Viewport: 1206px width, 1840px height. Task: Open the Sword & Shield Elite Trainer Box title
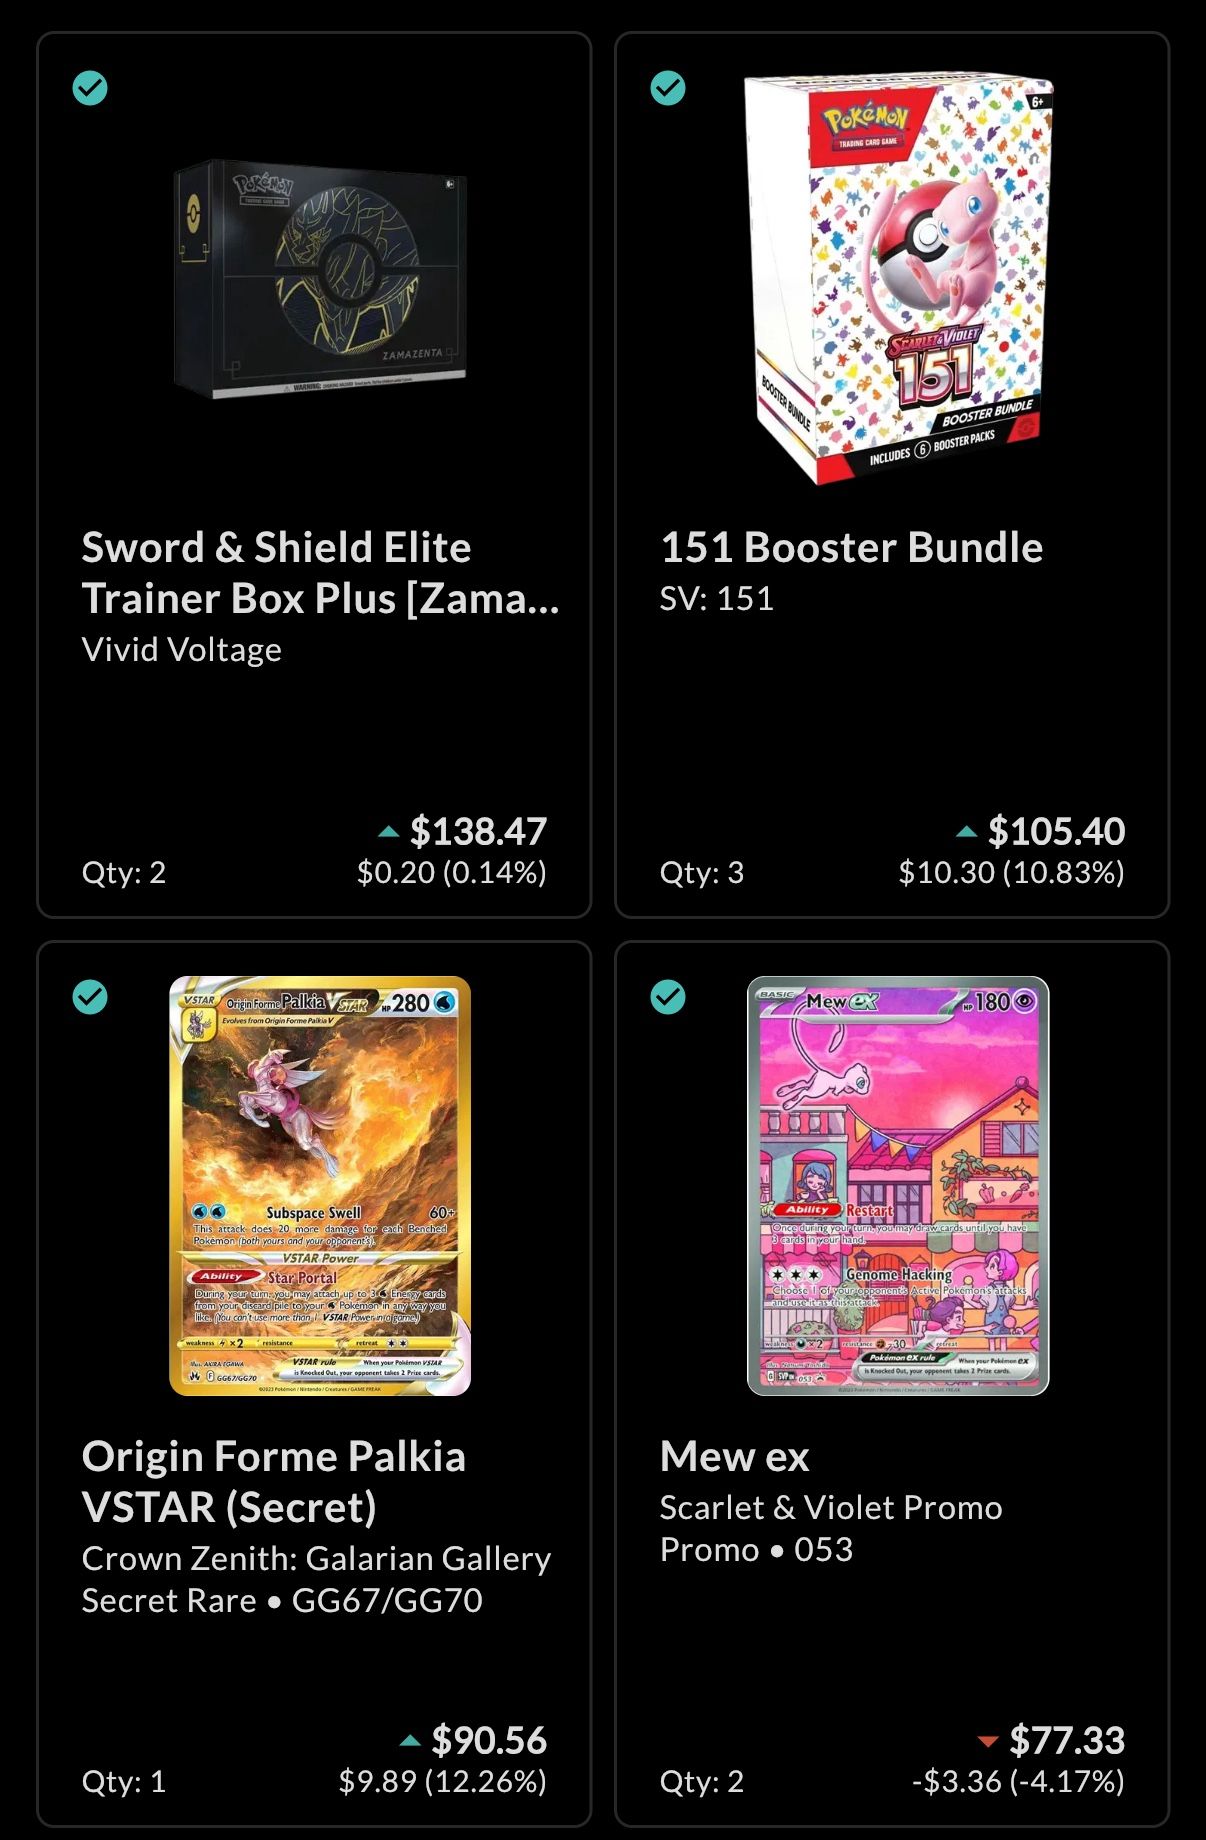pos(320,573)
